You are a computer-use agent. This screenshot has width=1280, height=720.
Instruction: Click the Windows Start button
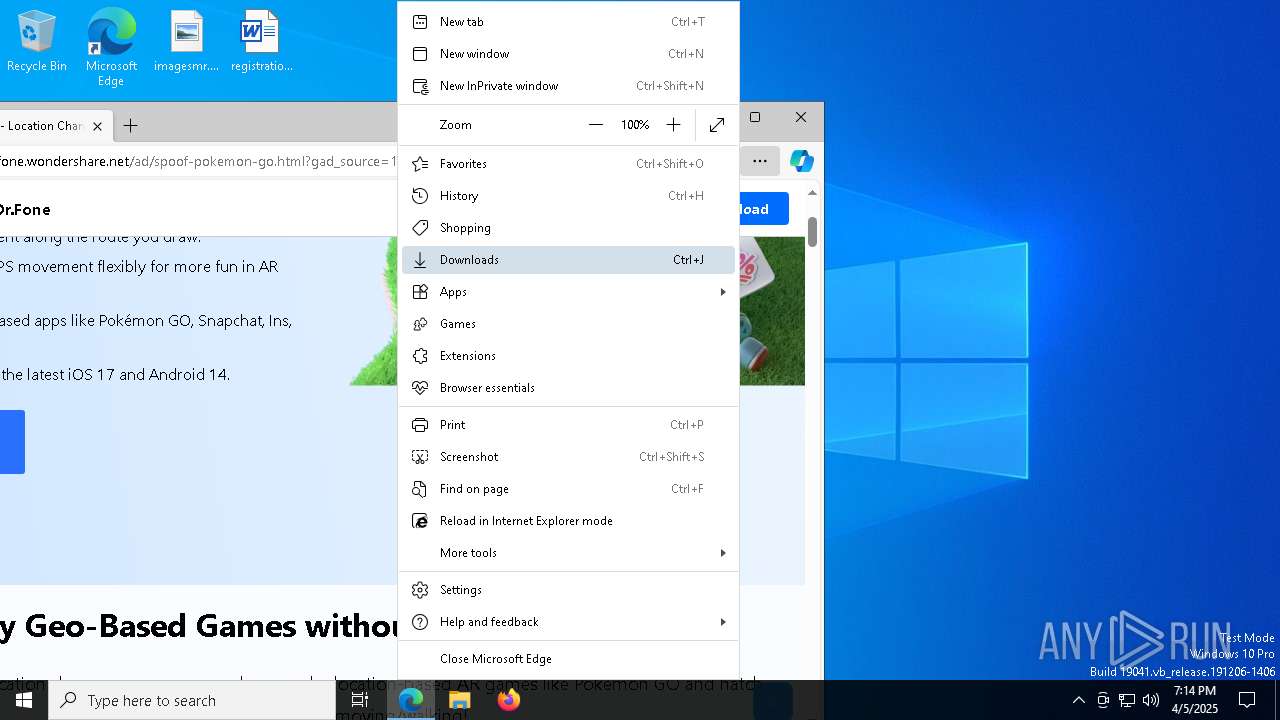pyautogui.click(x=24, y=700)
